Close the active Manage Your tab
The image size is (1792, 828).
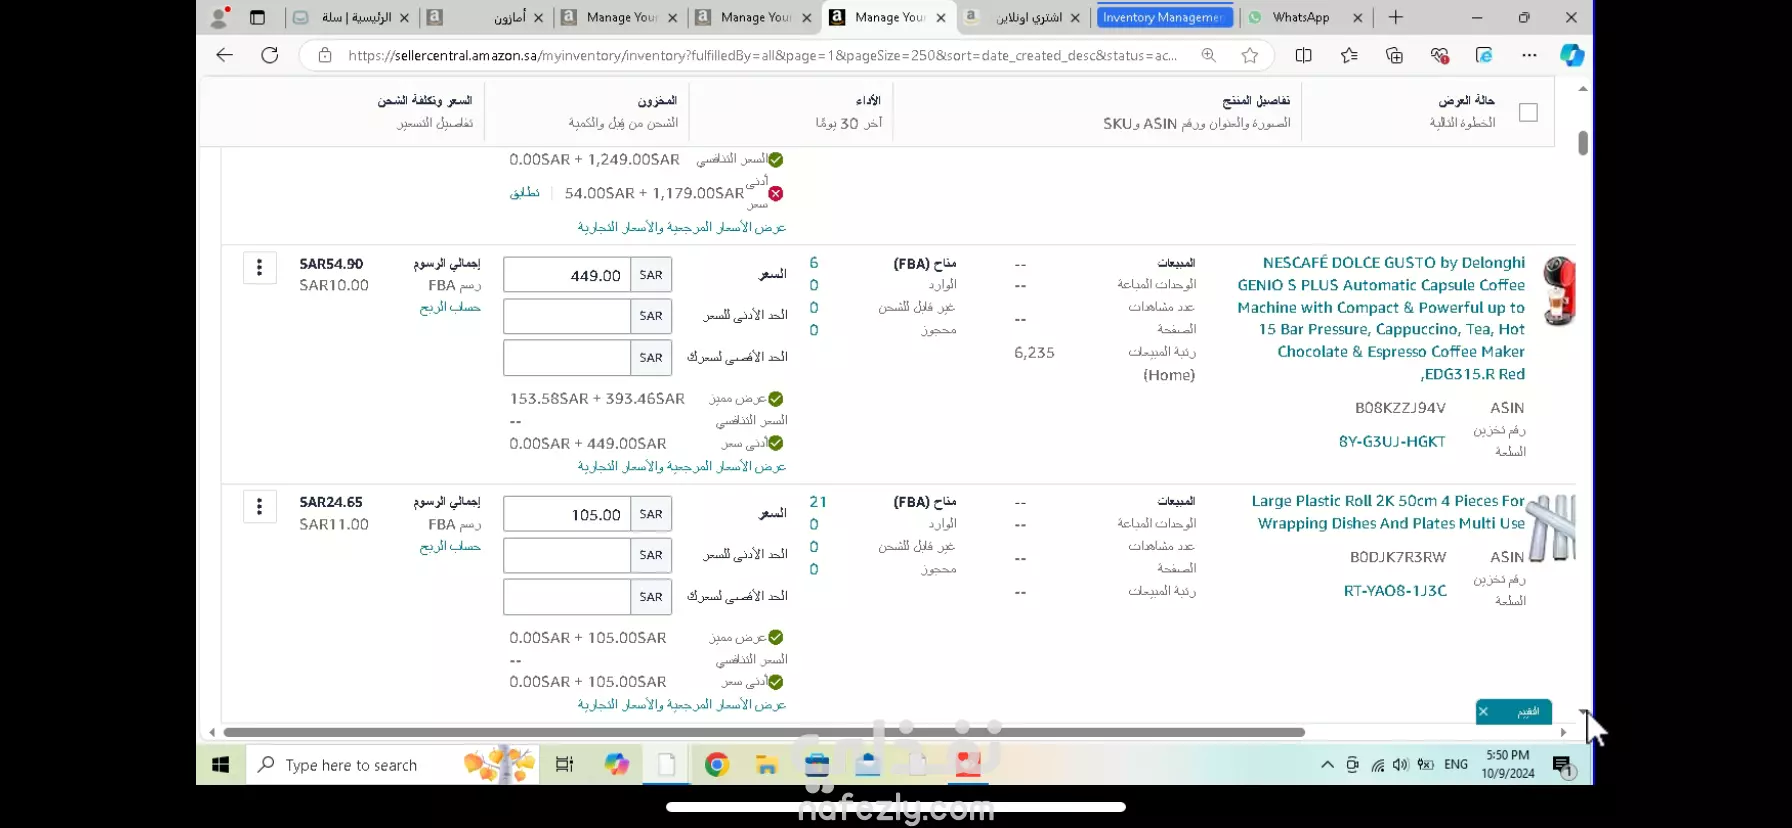tap(941, 18)
